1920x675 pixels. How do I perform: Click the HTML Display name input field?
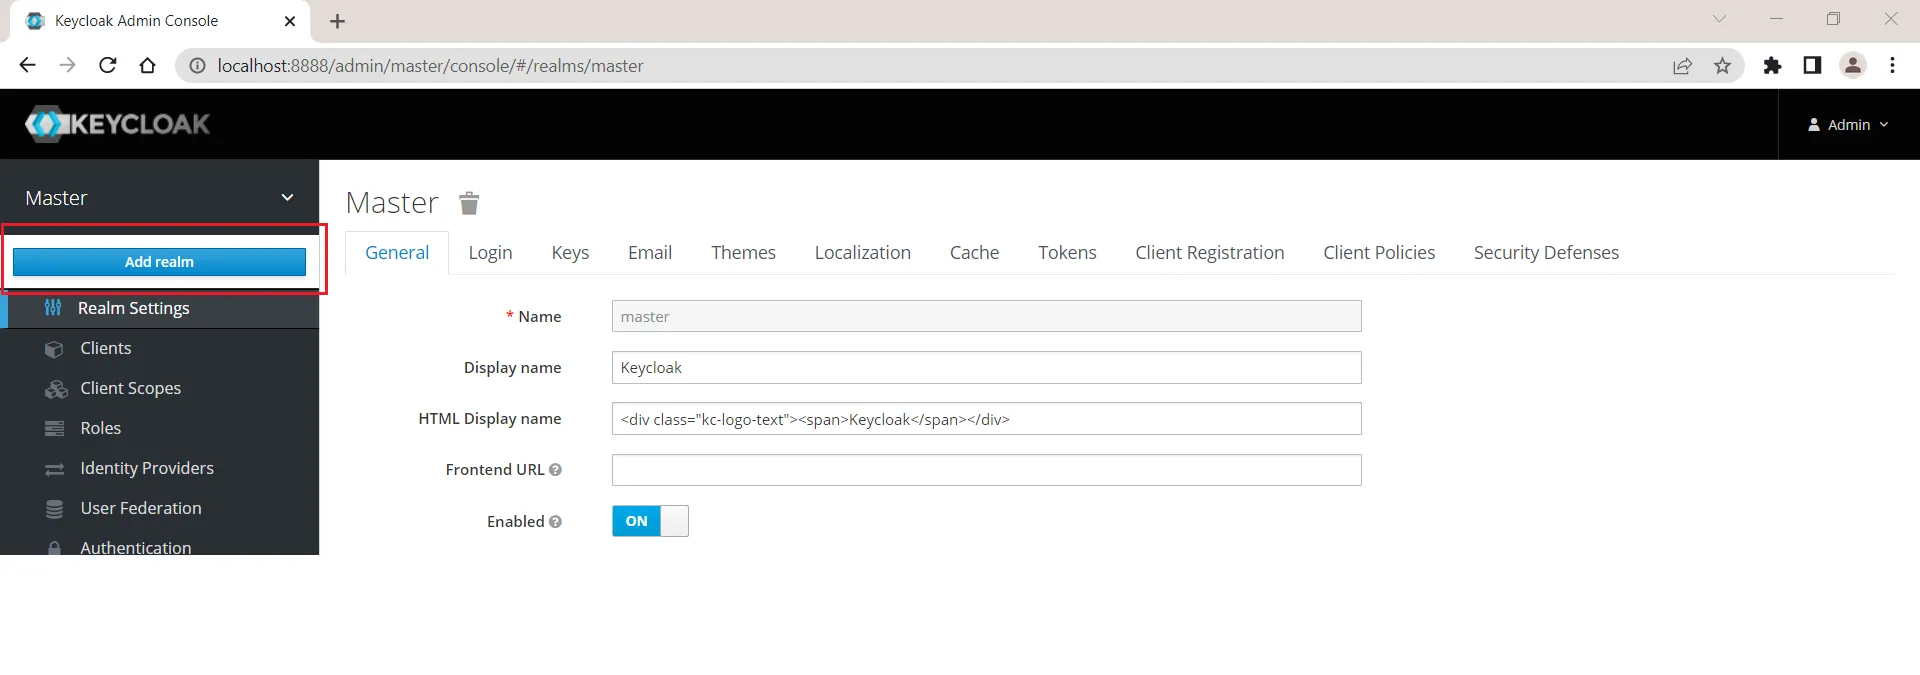pos(986,419)
